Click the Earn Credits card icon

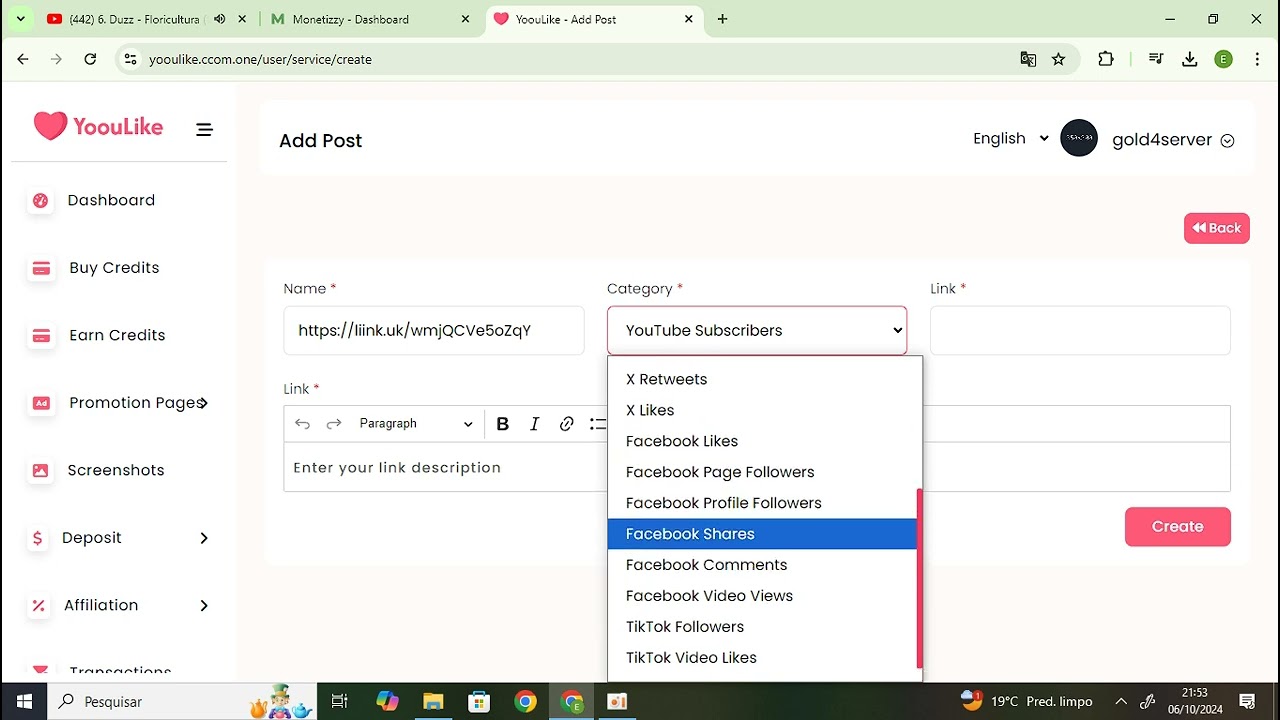coord(41,336)
